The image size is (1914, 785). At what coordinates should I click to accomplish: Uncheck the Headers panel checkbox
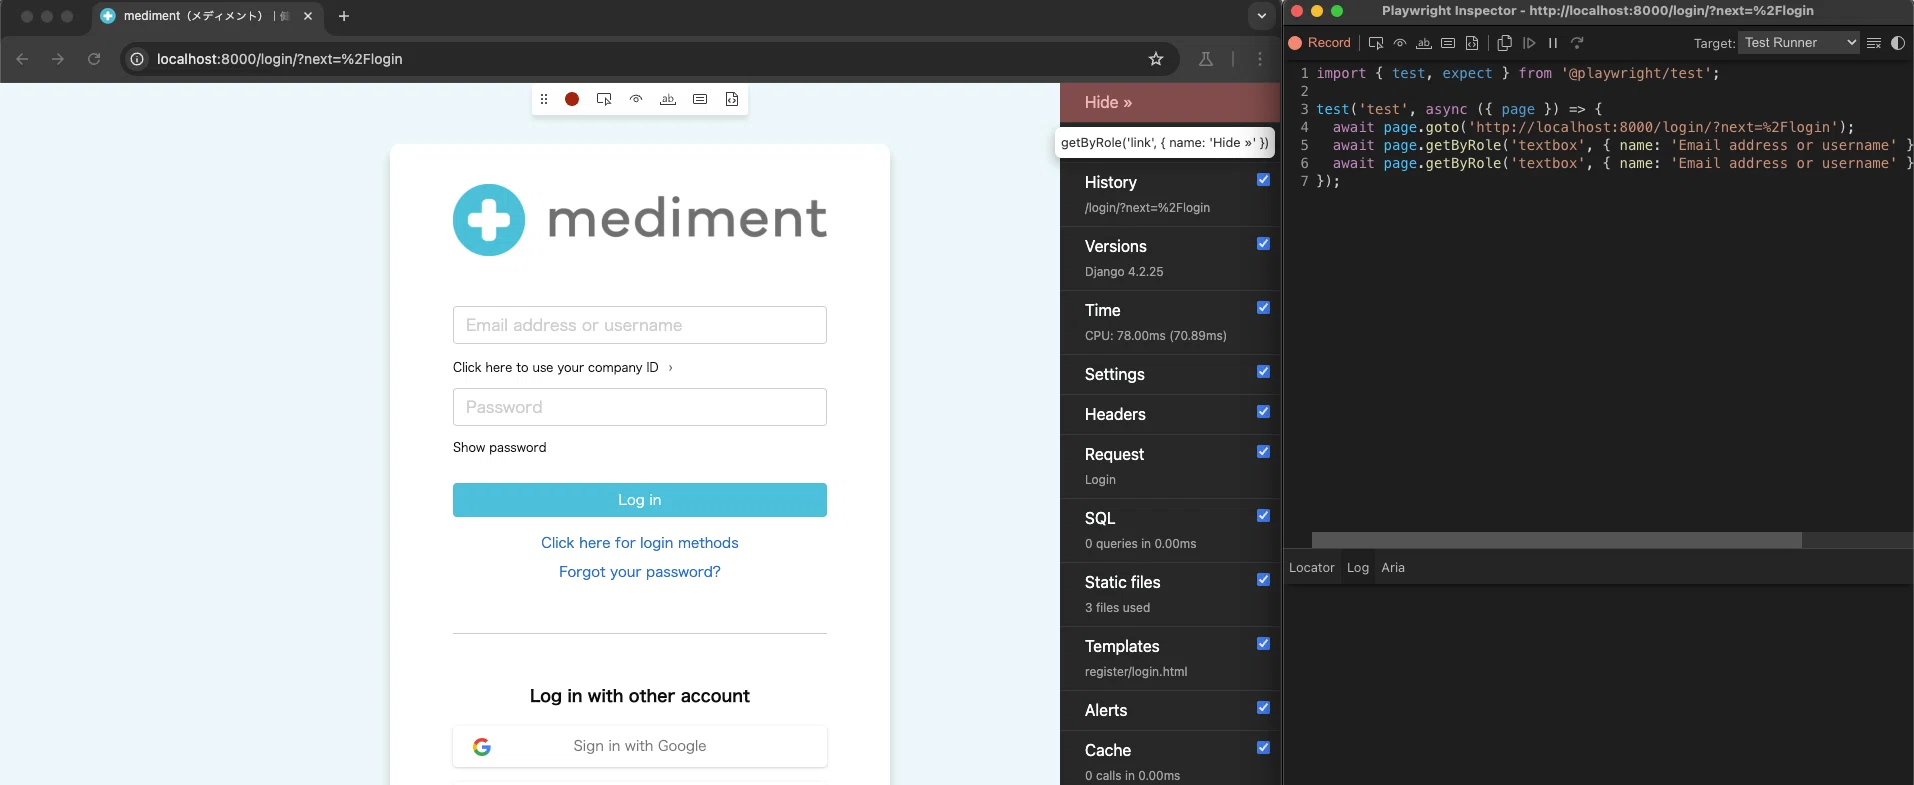tap(1263, 412)
